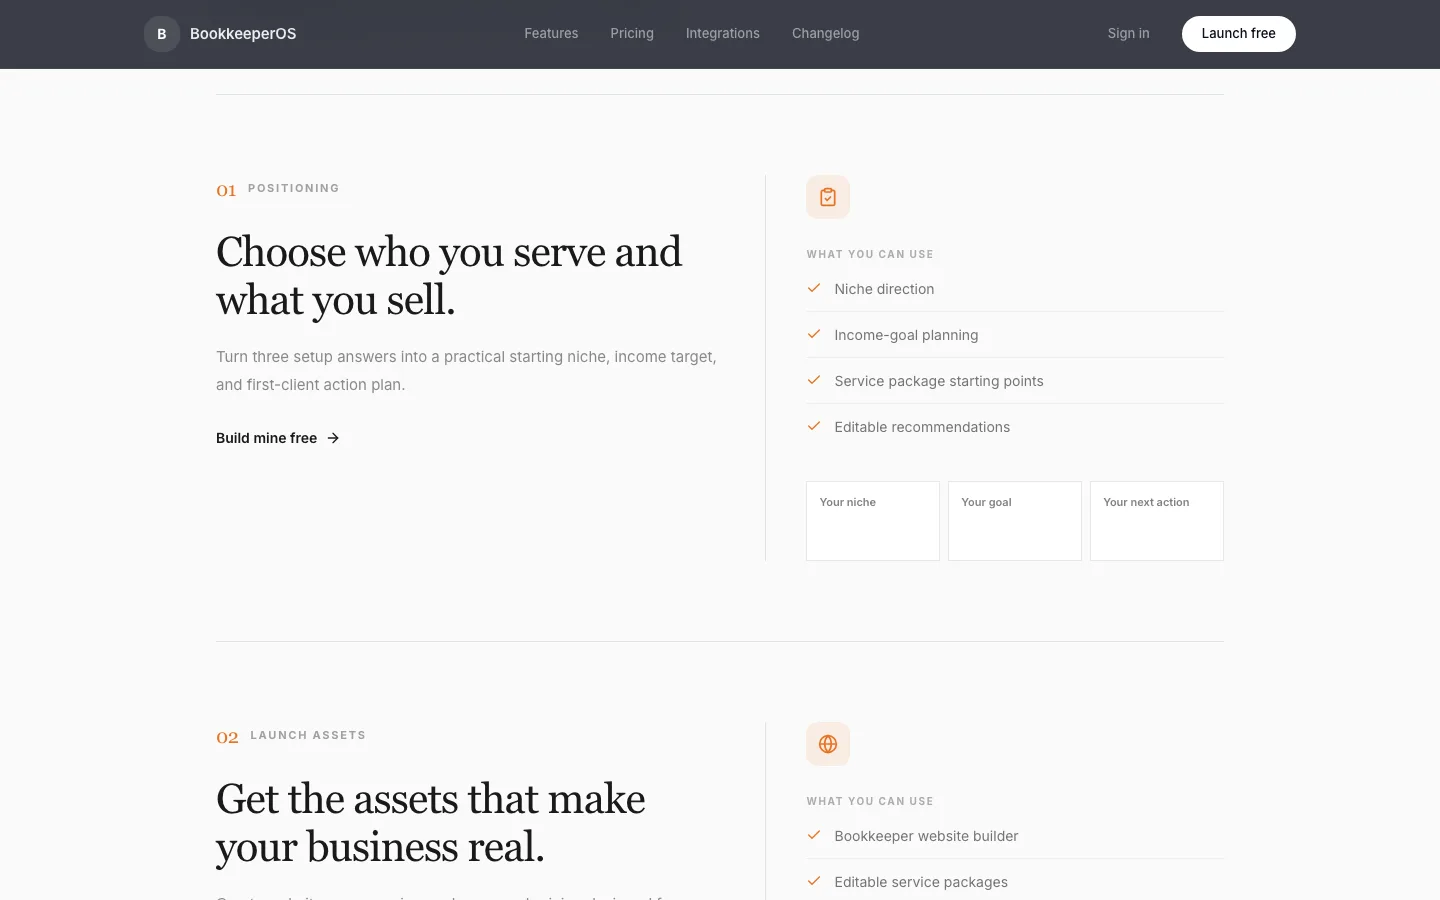Click the clipboard-check icon above Positioning features
Image resolution: width=1440 pixels, height=900 pixels.
click(828, 197)
